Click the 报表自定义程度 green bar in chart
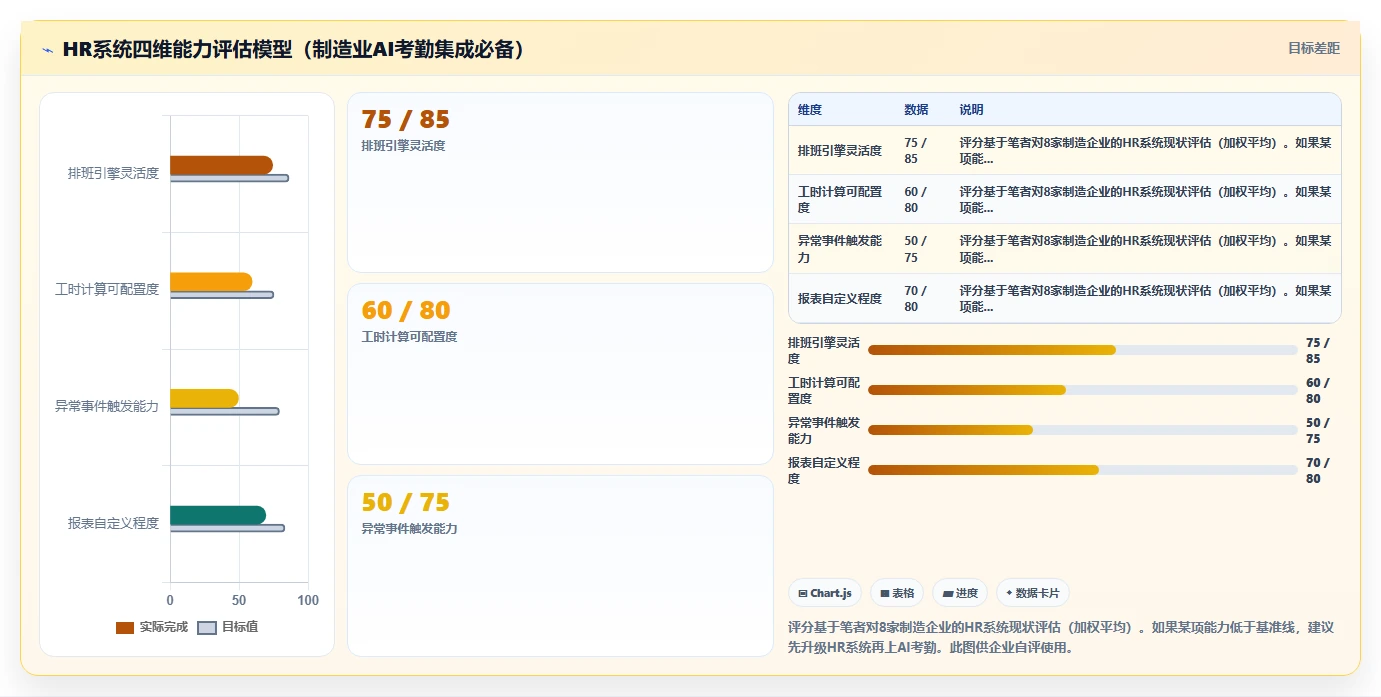The image size is (1381, 697). tap(218, 515)
